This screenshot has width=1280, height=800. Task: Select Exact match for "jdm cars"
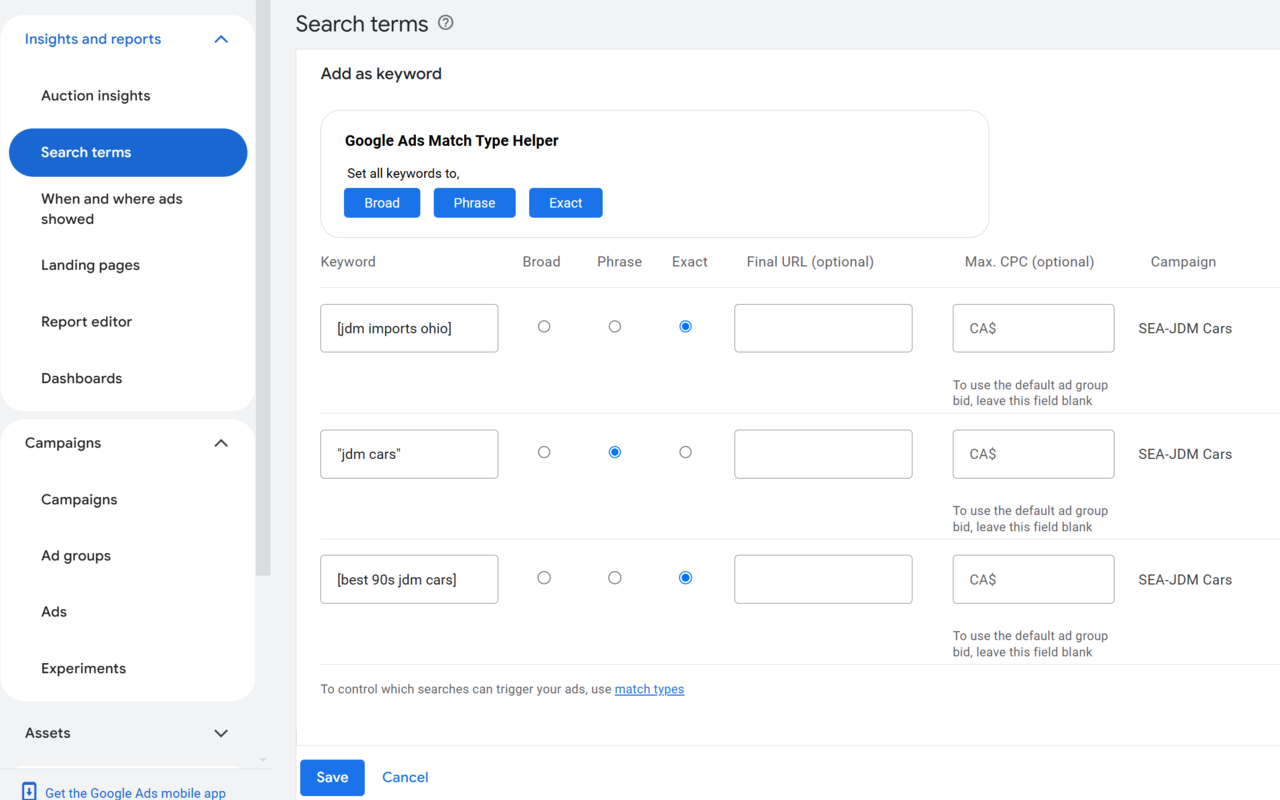pos(685,452)
